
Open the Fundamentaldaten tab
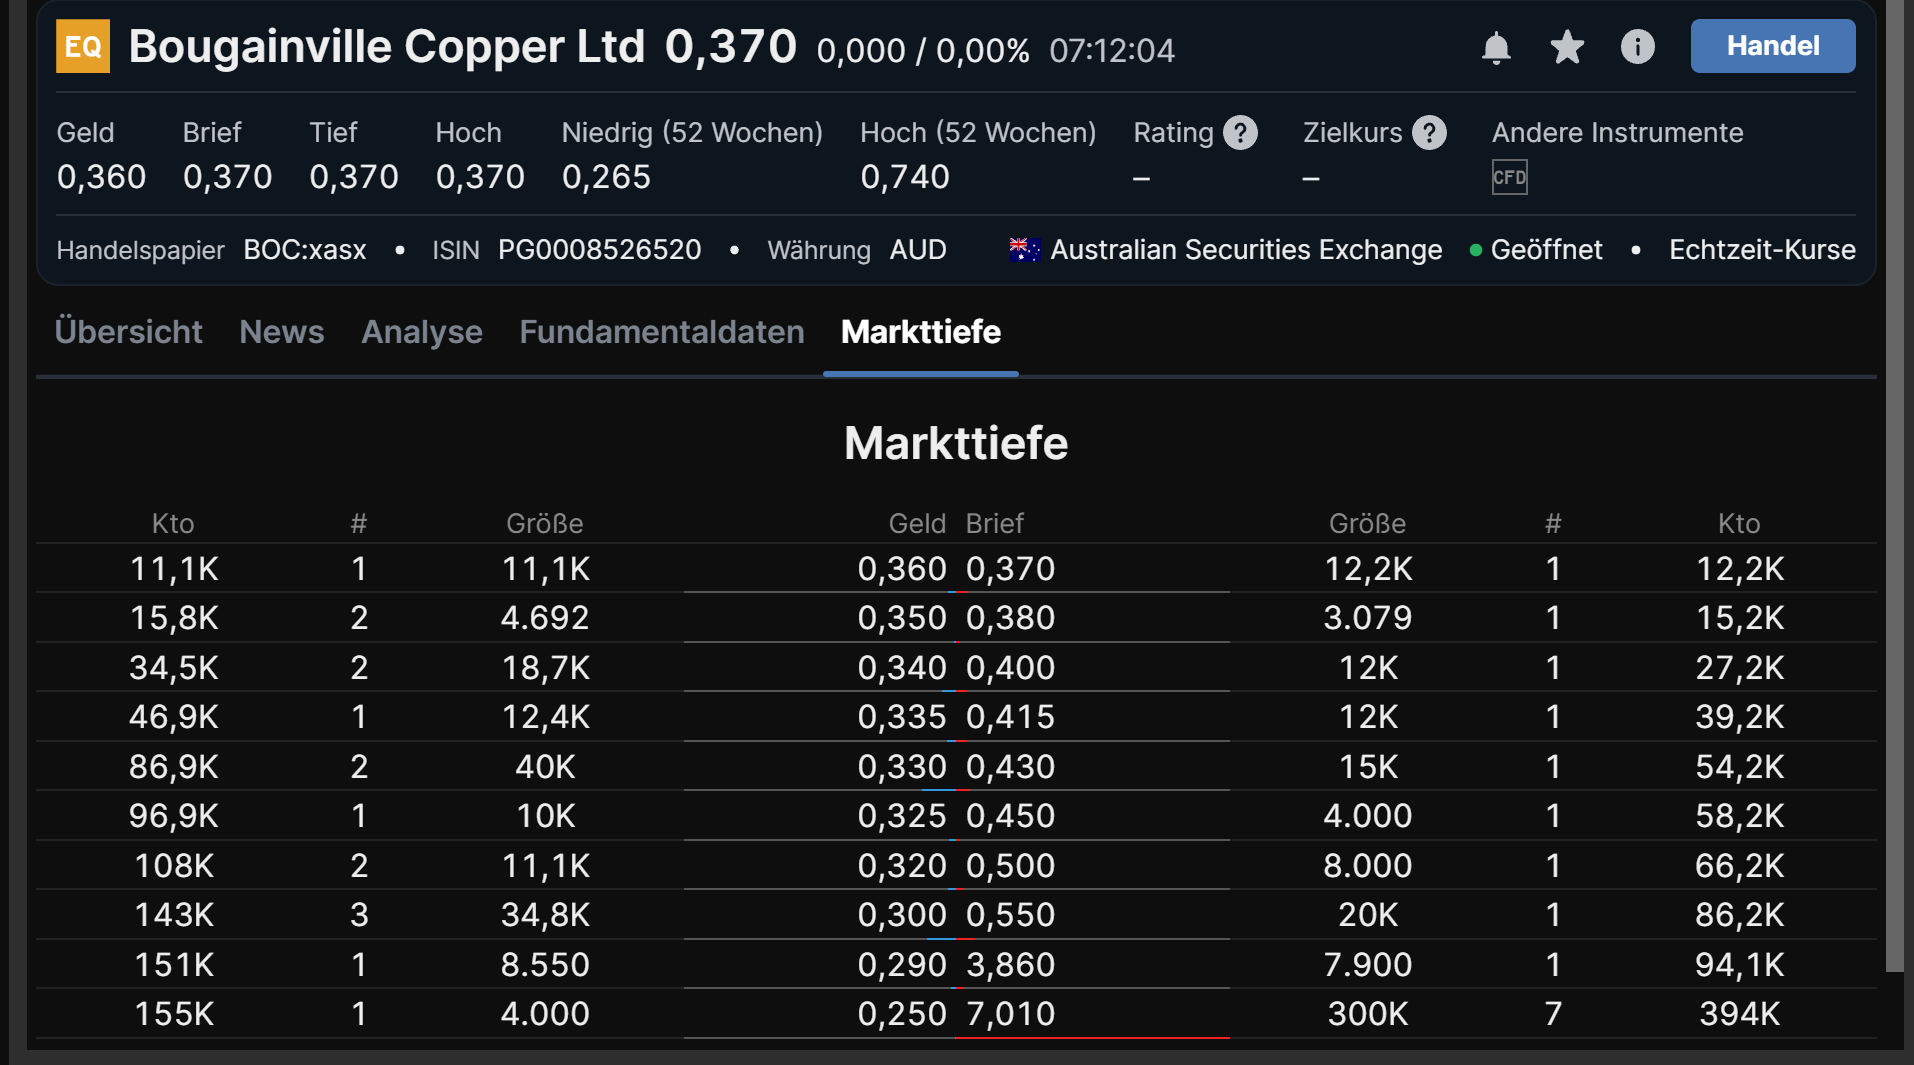tap(662, 332)
